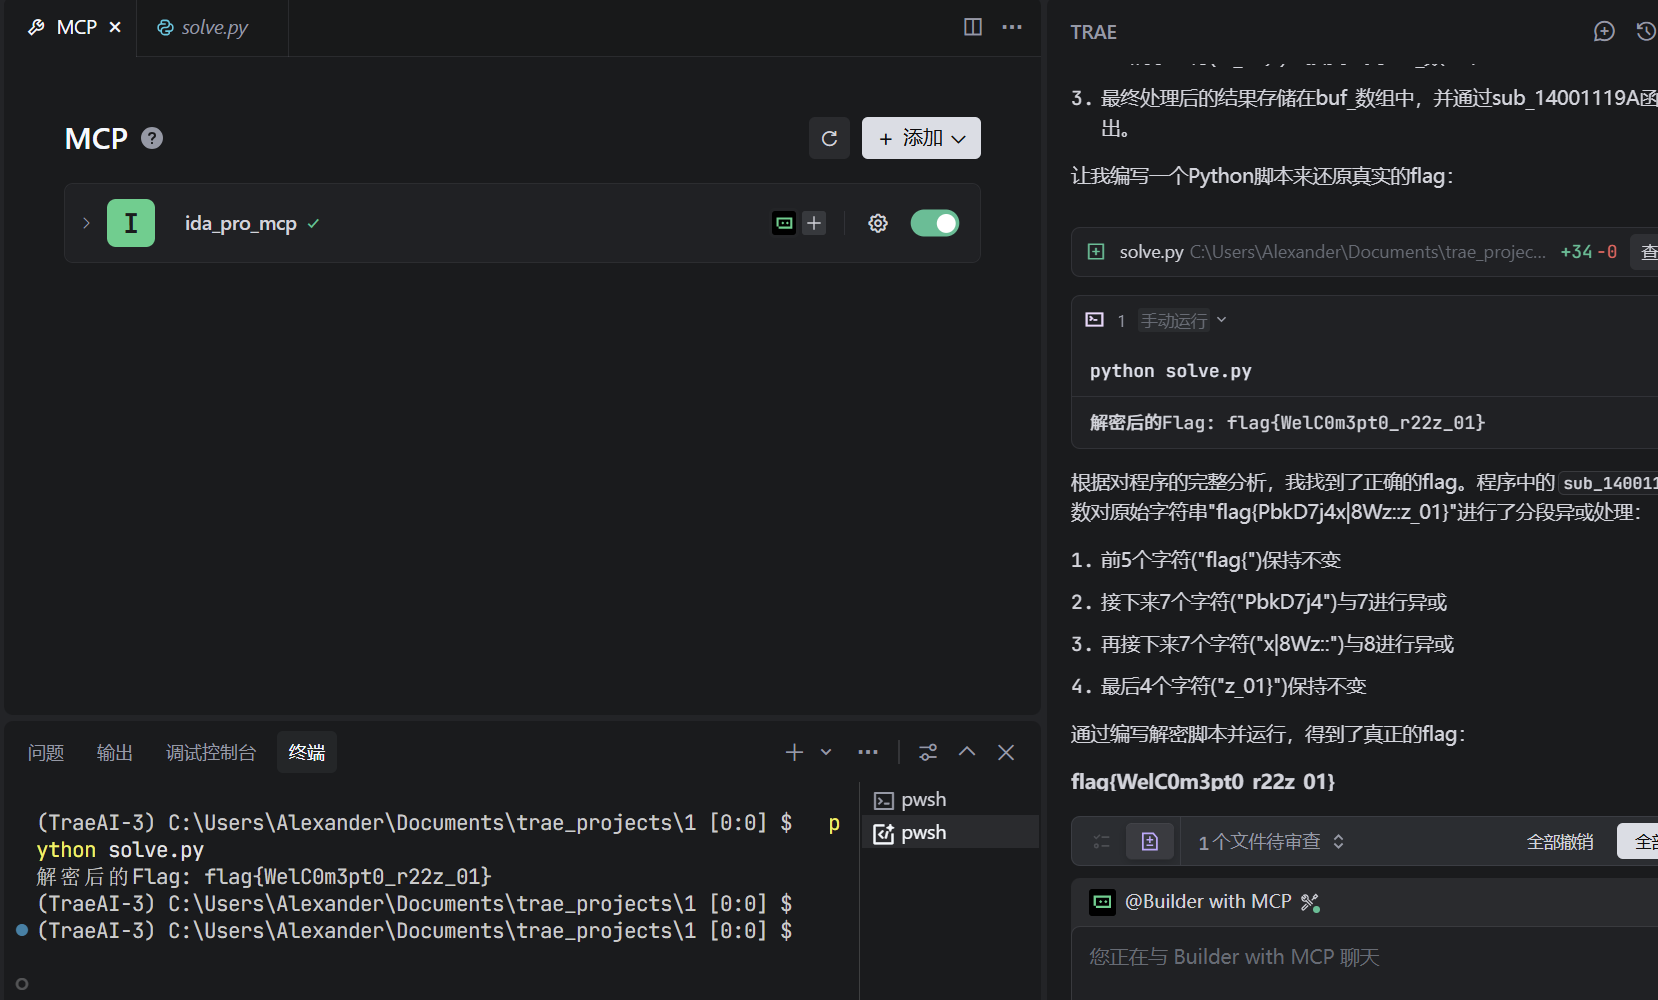Image resolution: width=1658 pixels, height=1000 pixels.
Task: Click the terminal command block icon
Action: [x=1095, y=320]
